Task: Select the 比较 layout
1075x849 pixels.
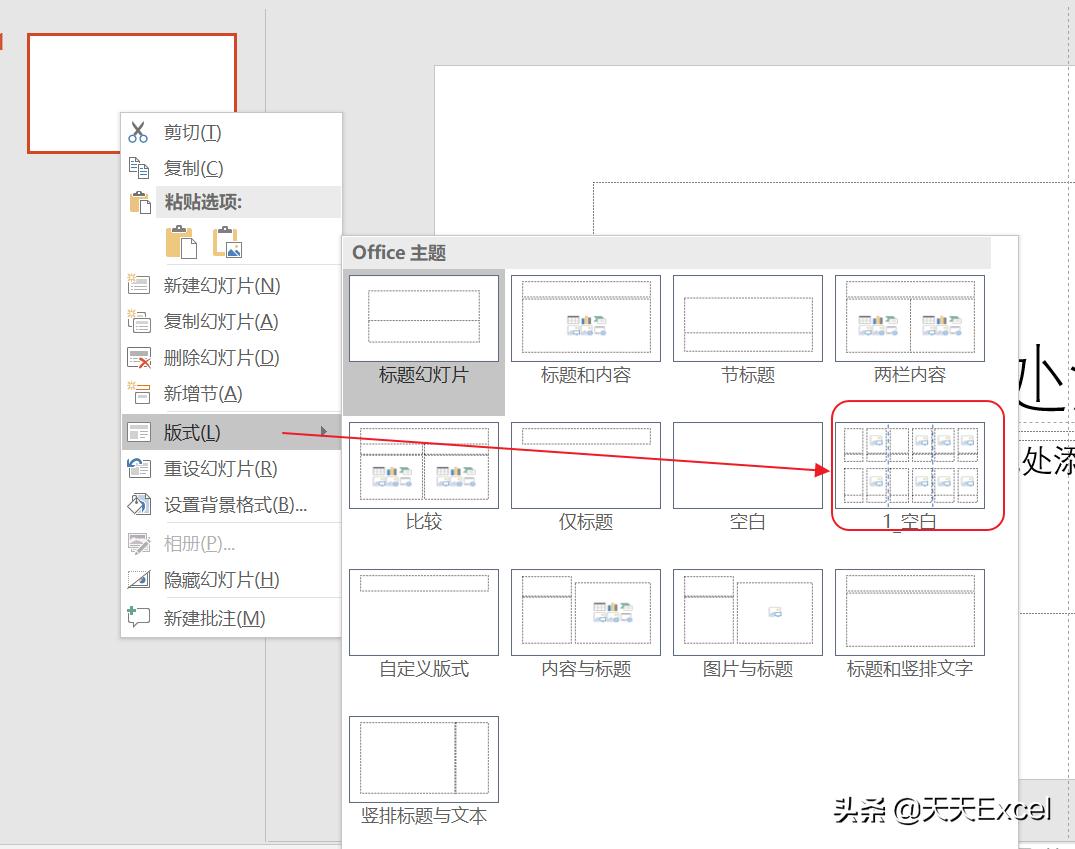Action: (423, 464)
